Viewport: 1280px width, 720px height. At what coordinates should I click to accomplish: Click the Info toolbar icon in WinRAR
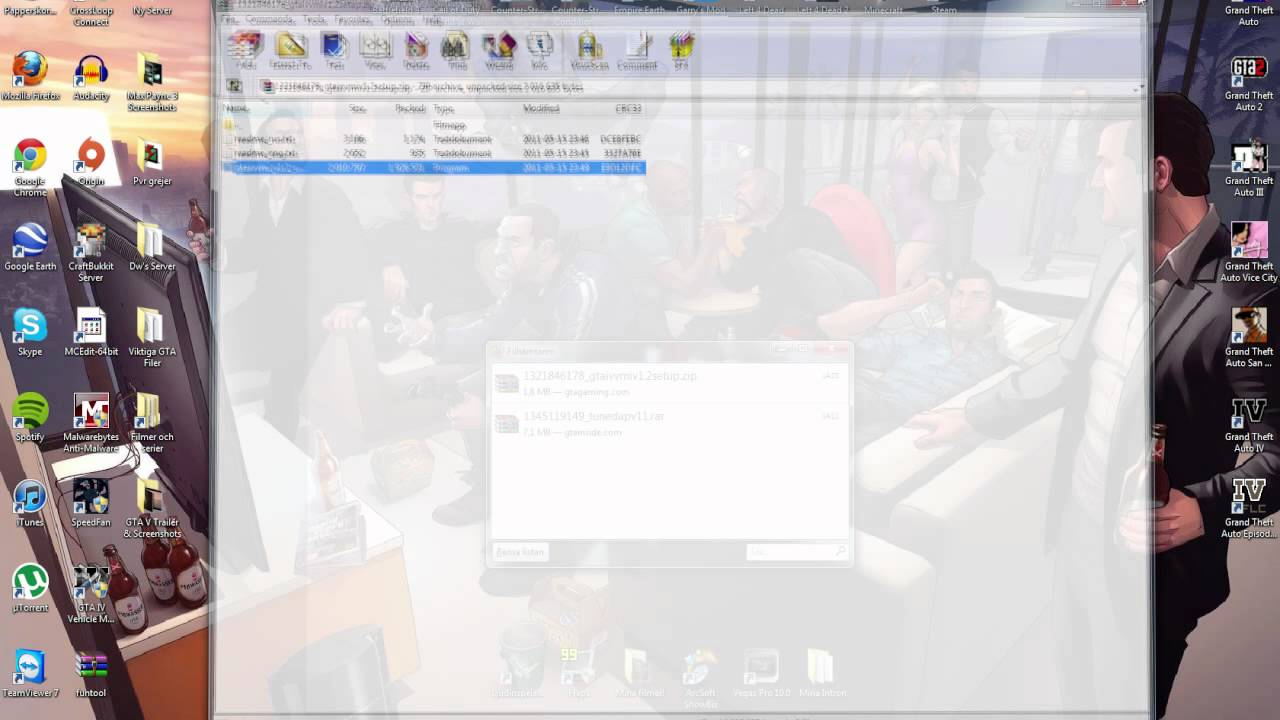tap(539, 50)
